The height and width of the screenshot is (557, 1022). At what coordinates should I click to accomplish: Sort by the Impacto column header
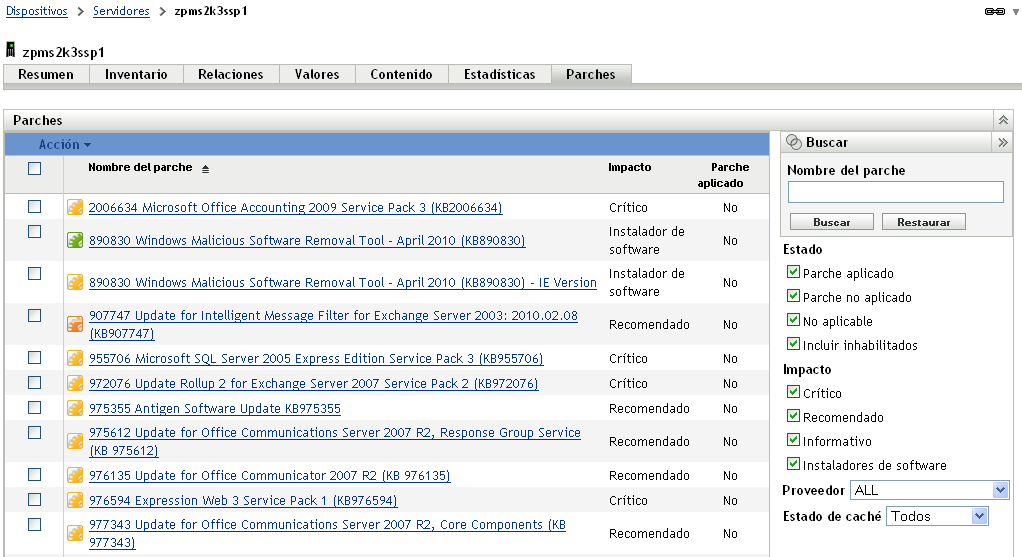tap(630, 167)
